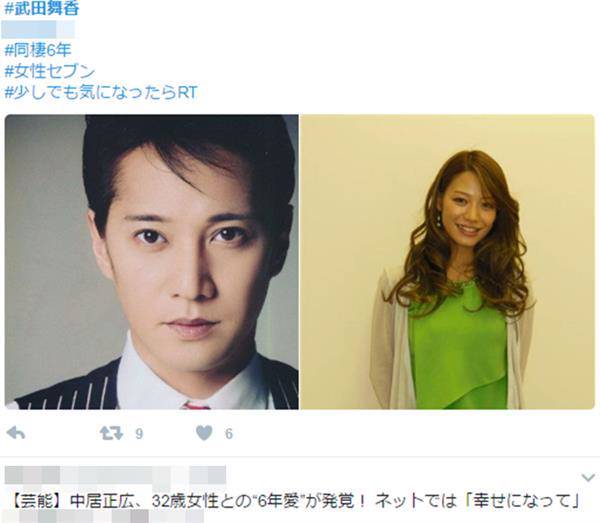Open hashtag #少しでも気になったらRT
600x523 pixels.
tap(101, 92)
